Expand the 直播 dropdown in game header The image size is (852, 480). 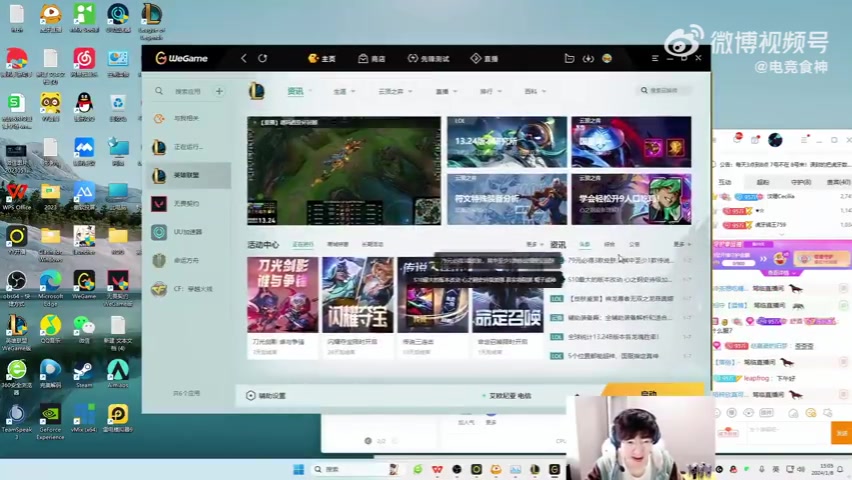(446, 91)
